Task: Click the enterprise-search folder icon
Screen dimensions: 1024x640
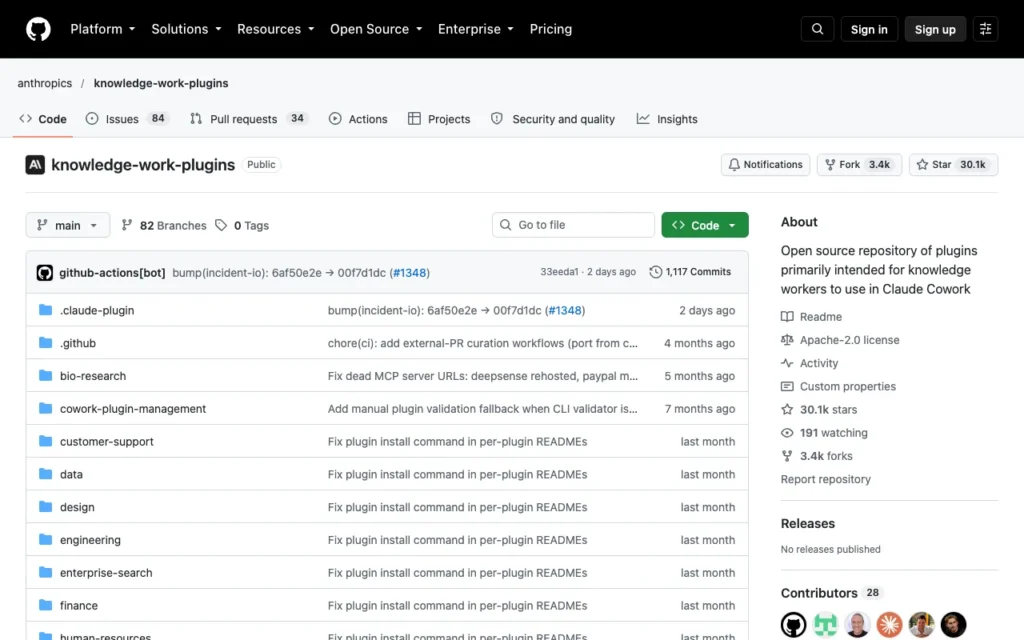Action: (x=45, y=572)
